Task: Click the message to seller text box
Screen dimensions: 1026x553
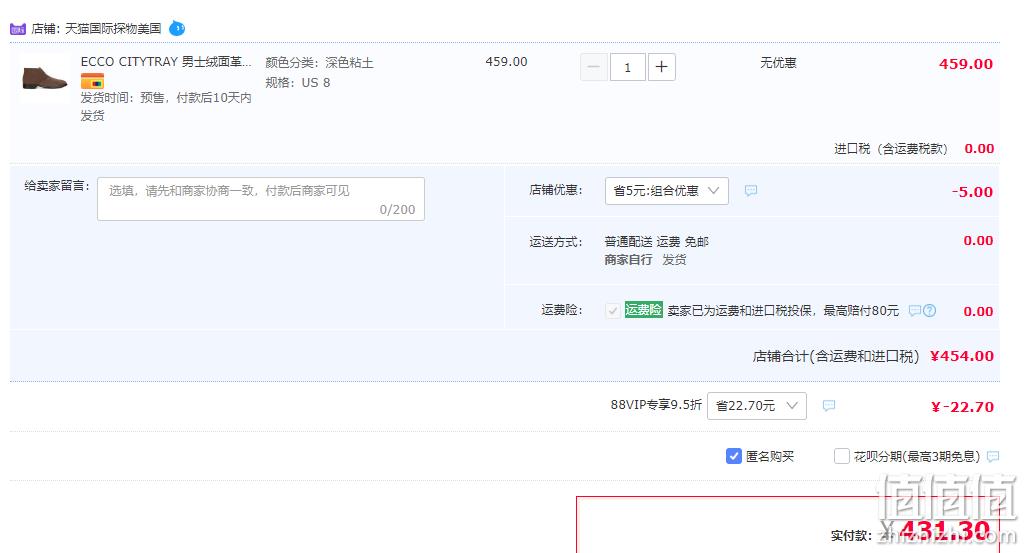Action: [261, 199]
